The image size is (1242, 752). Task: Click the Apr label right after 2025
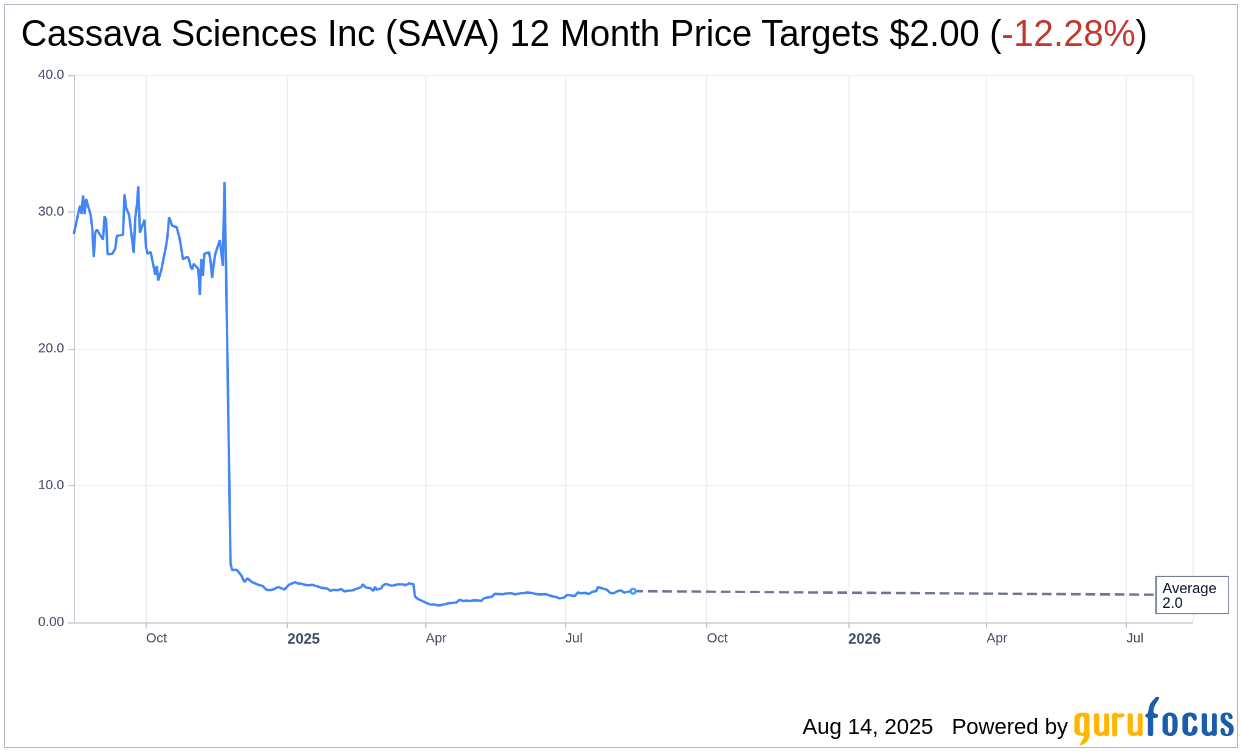pos(435,638)
